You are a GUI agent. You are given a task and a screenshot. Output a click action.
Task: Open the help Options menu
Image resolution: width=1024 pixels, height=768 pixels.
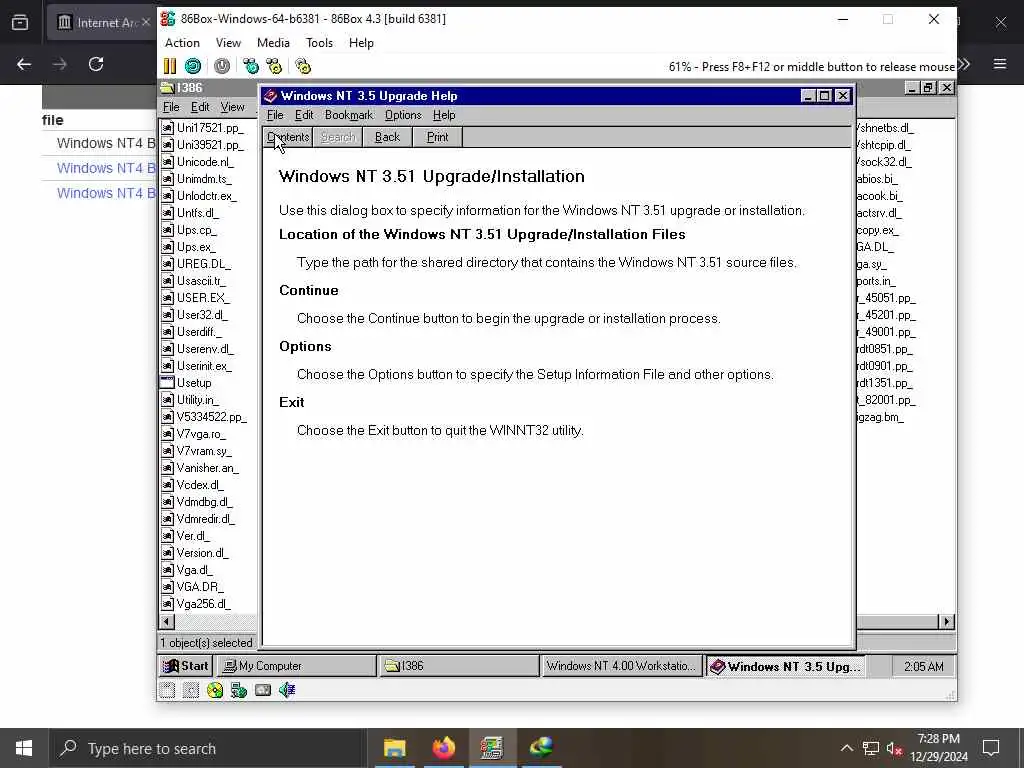[x=403, y=115]
